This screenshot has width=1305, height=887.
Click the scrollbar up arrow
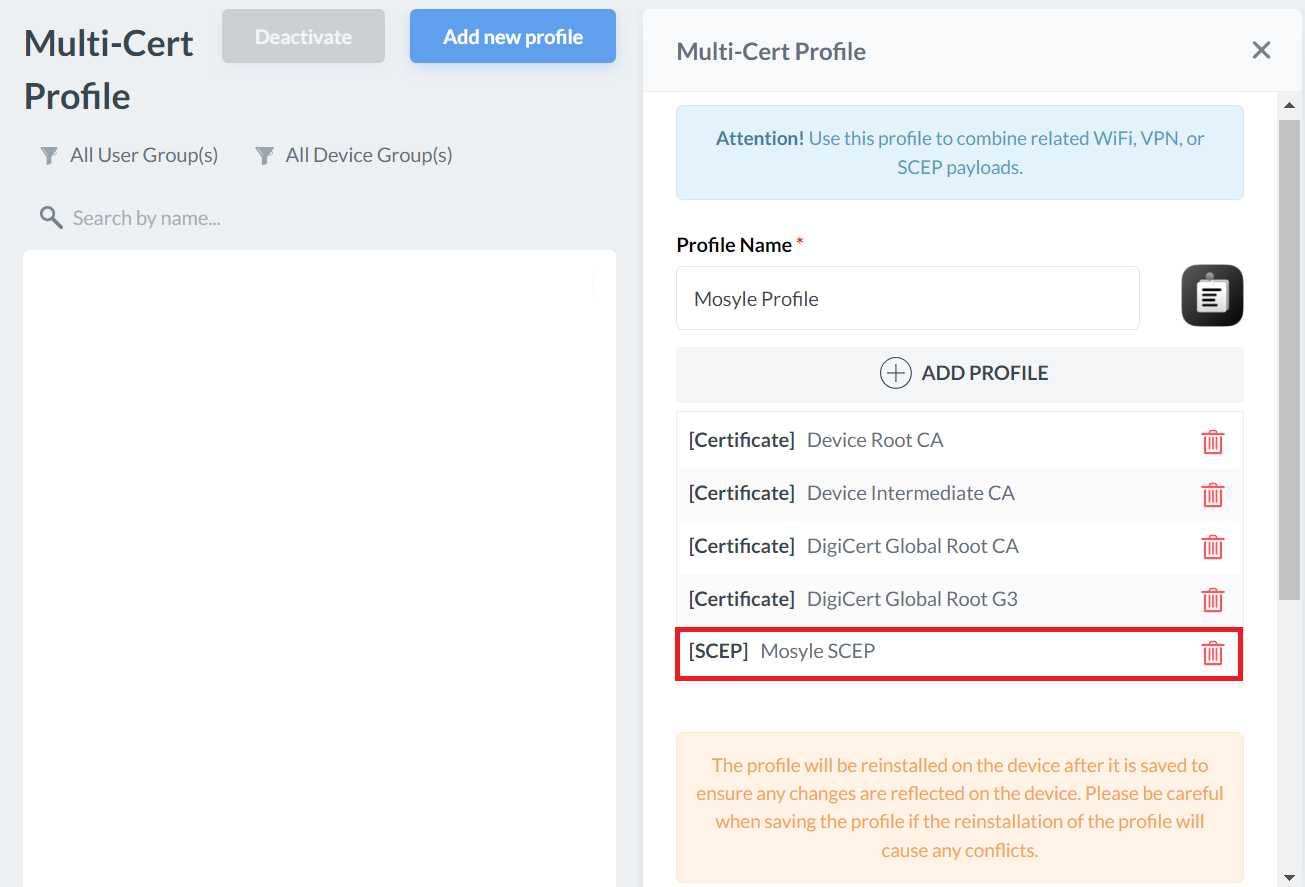(1289, 105)
